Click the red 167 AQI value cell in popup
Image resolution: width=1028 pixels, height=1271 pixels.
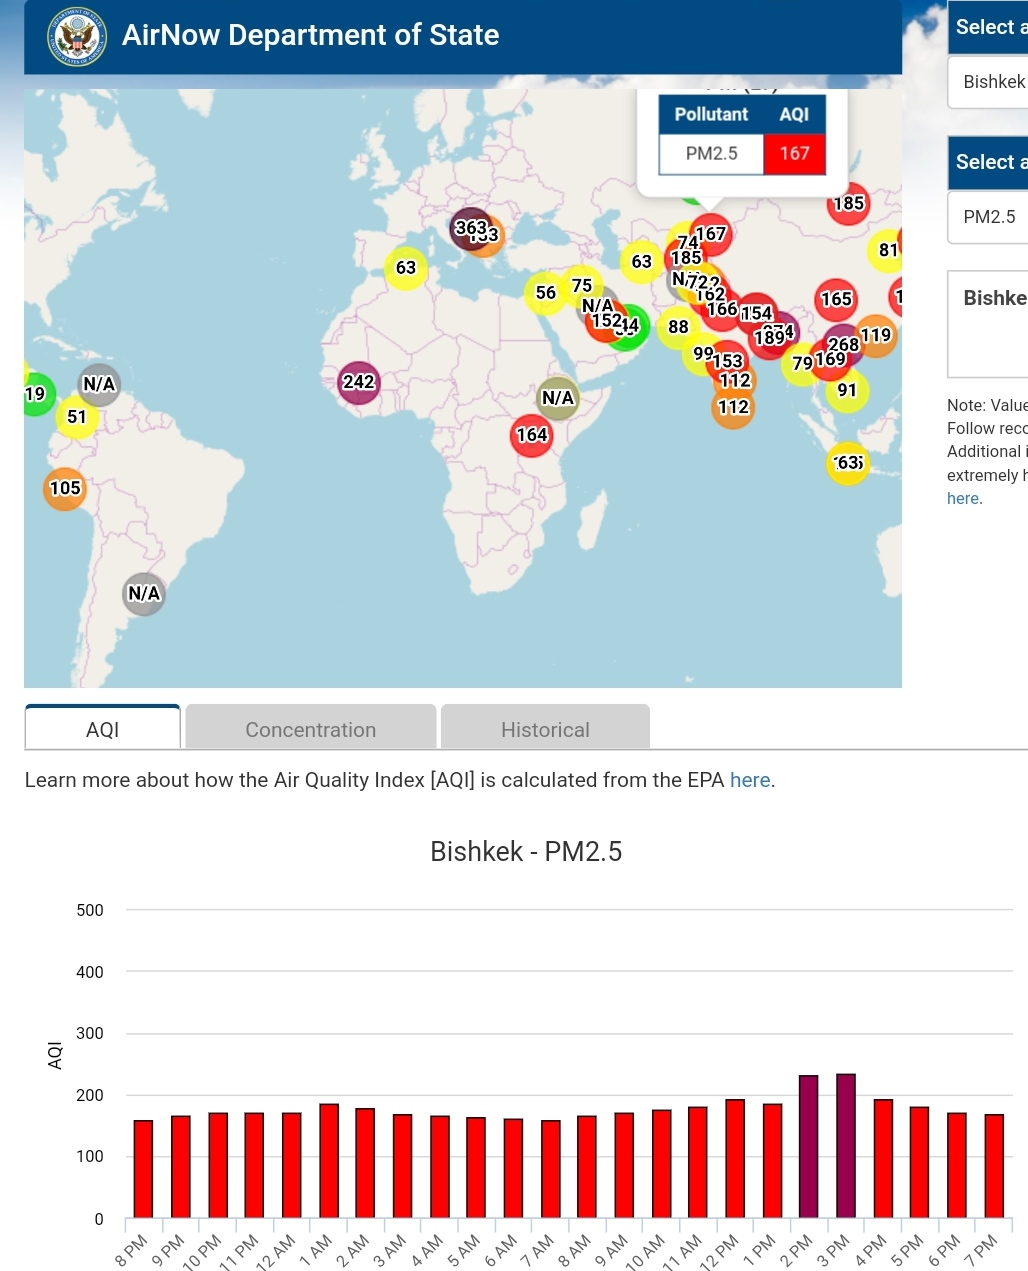click(794, 154)
